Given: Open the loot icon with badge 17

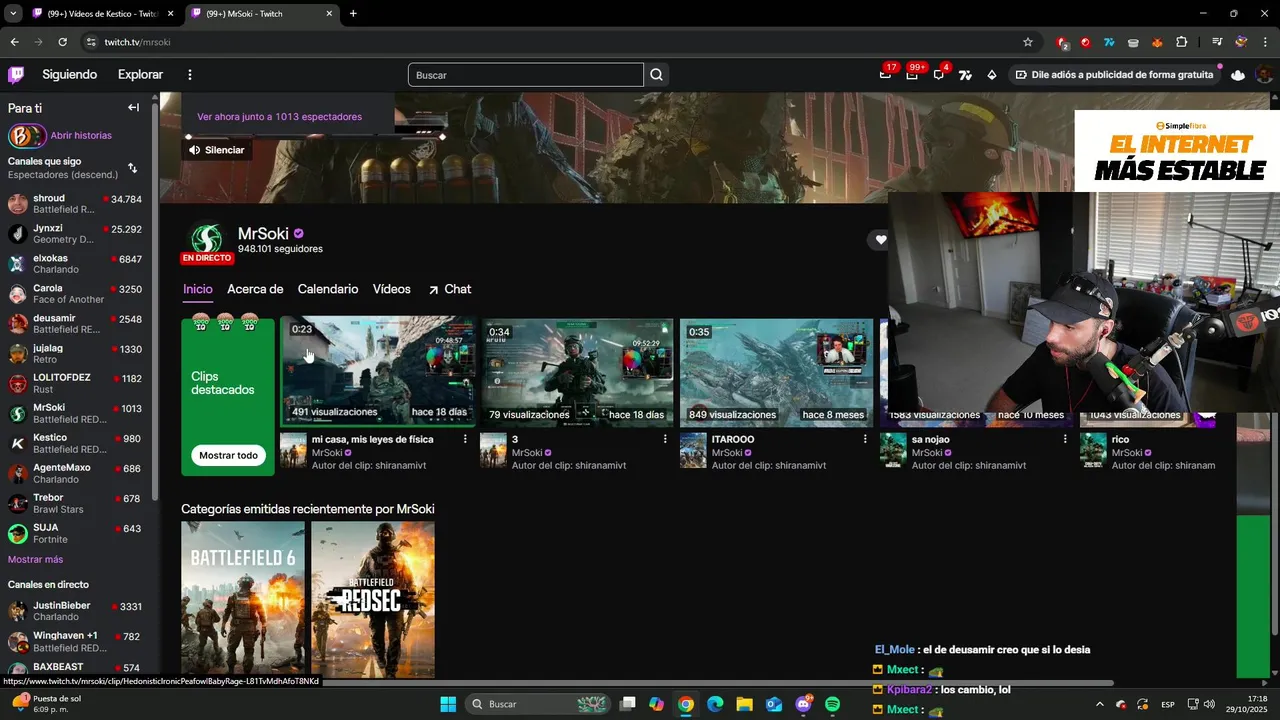Looking at the screenshot, I should [885, 75].
